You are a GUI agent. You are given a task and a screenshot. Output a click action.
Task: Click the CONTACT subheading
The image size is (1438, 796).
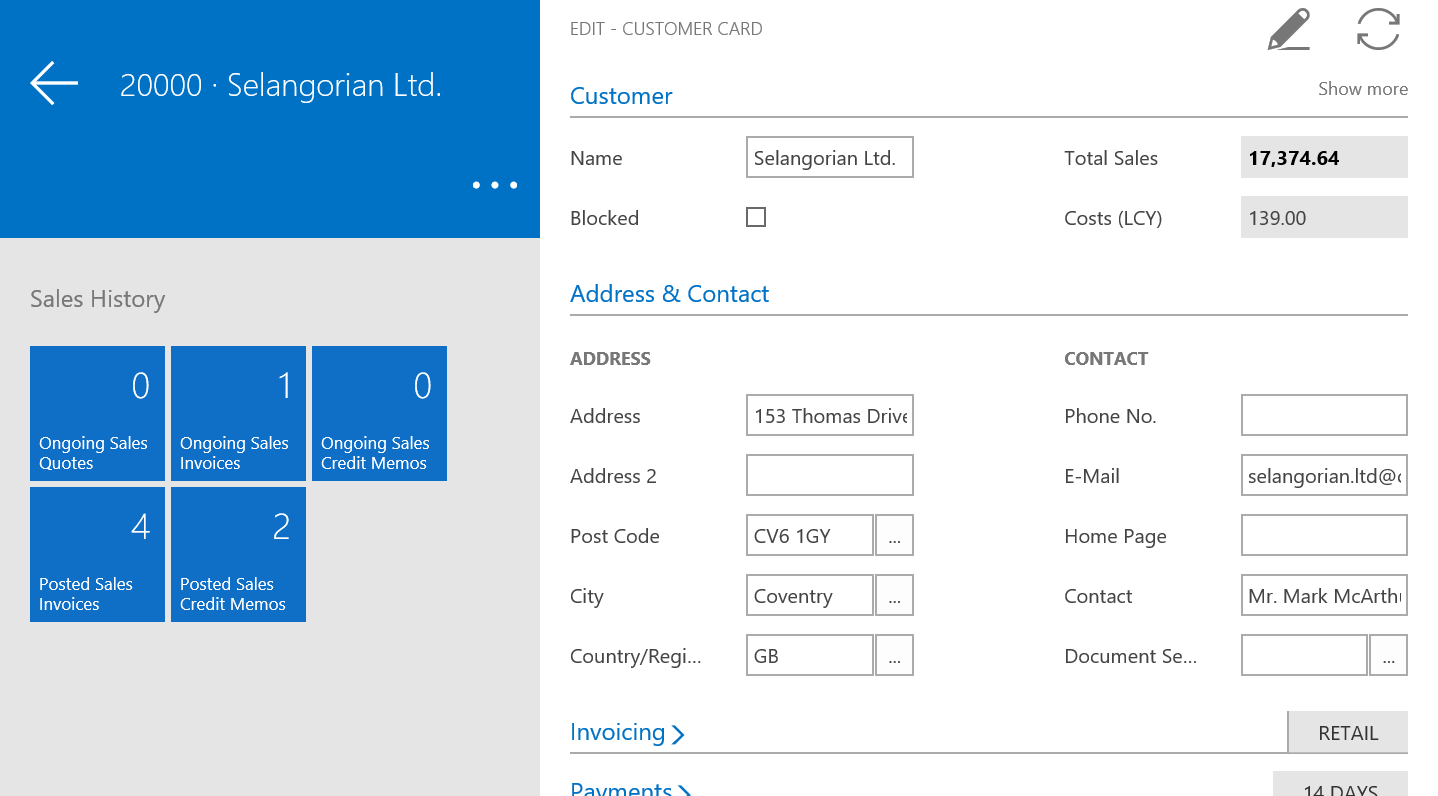(x=1106, y=359)
